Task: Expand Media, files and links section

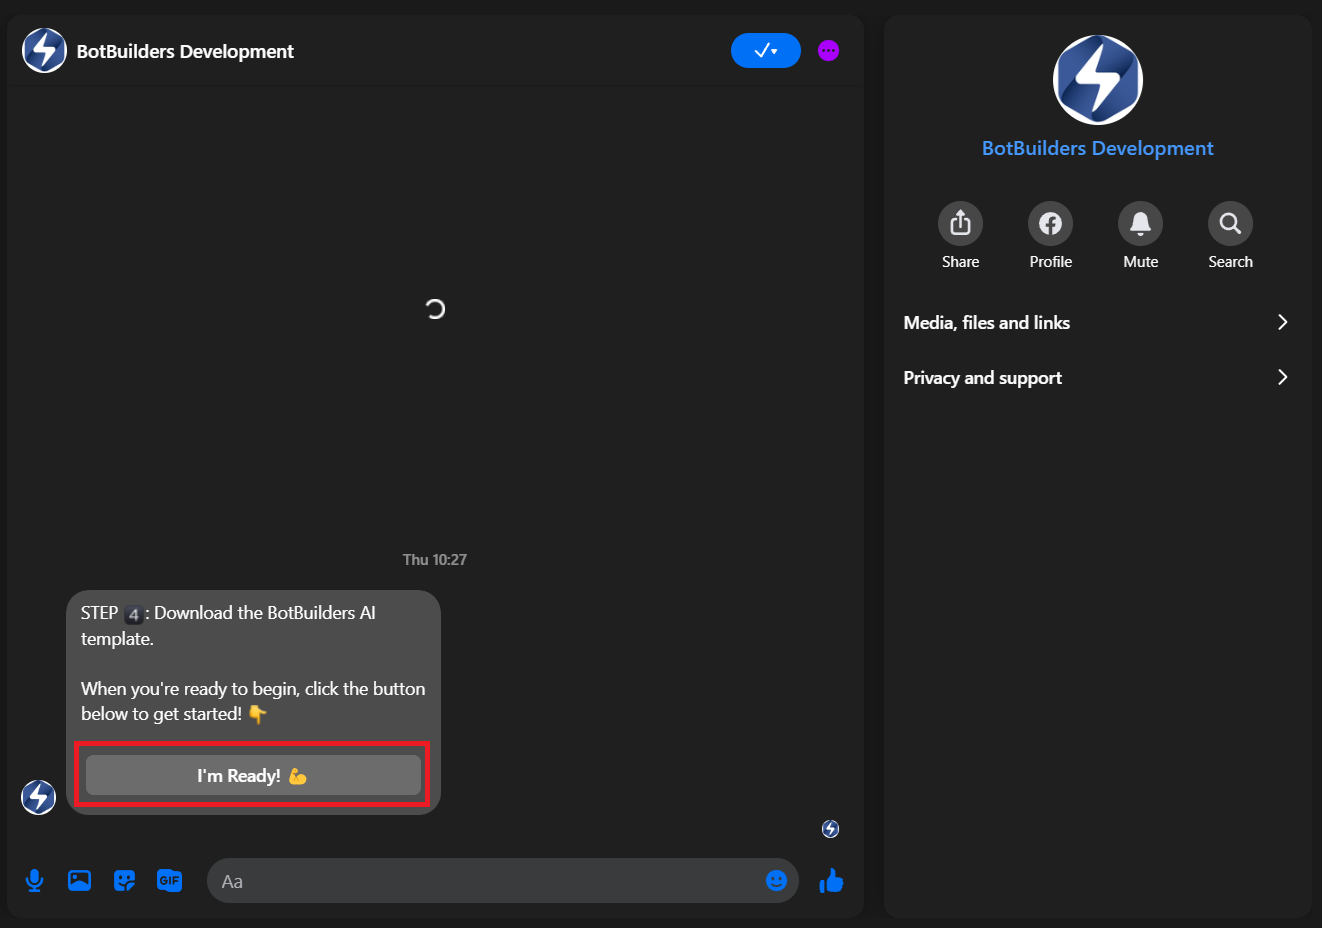Action: click(x=1097, y=322)
